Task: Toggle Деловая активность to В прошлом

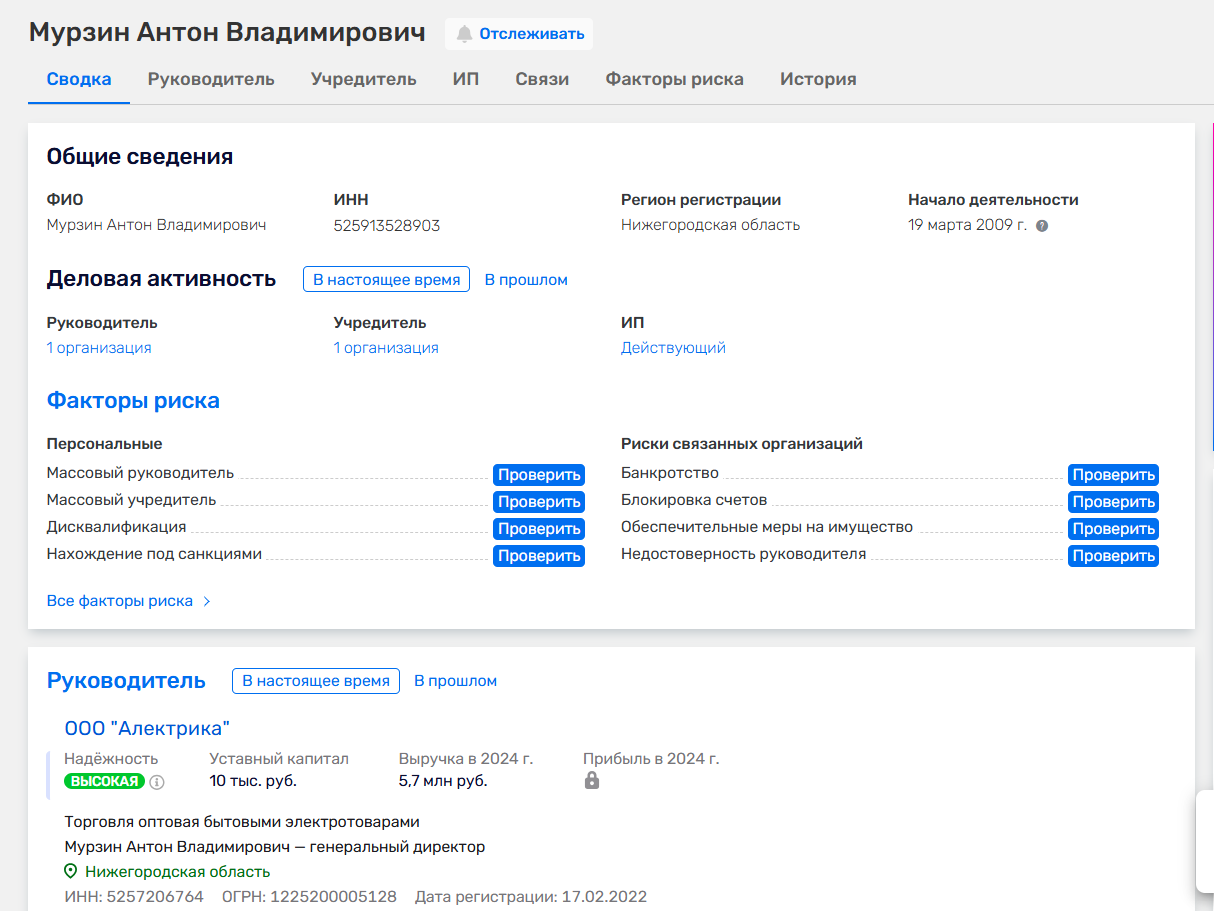Action: [x=526, y=280]
